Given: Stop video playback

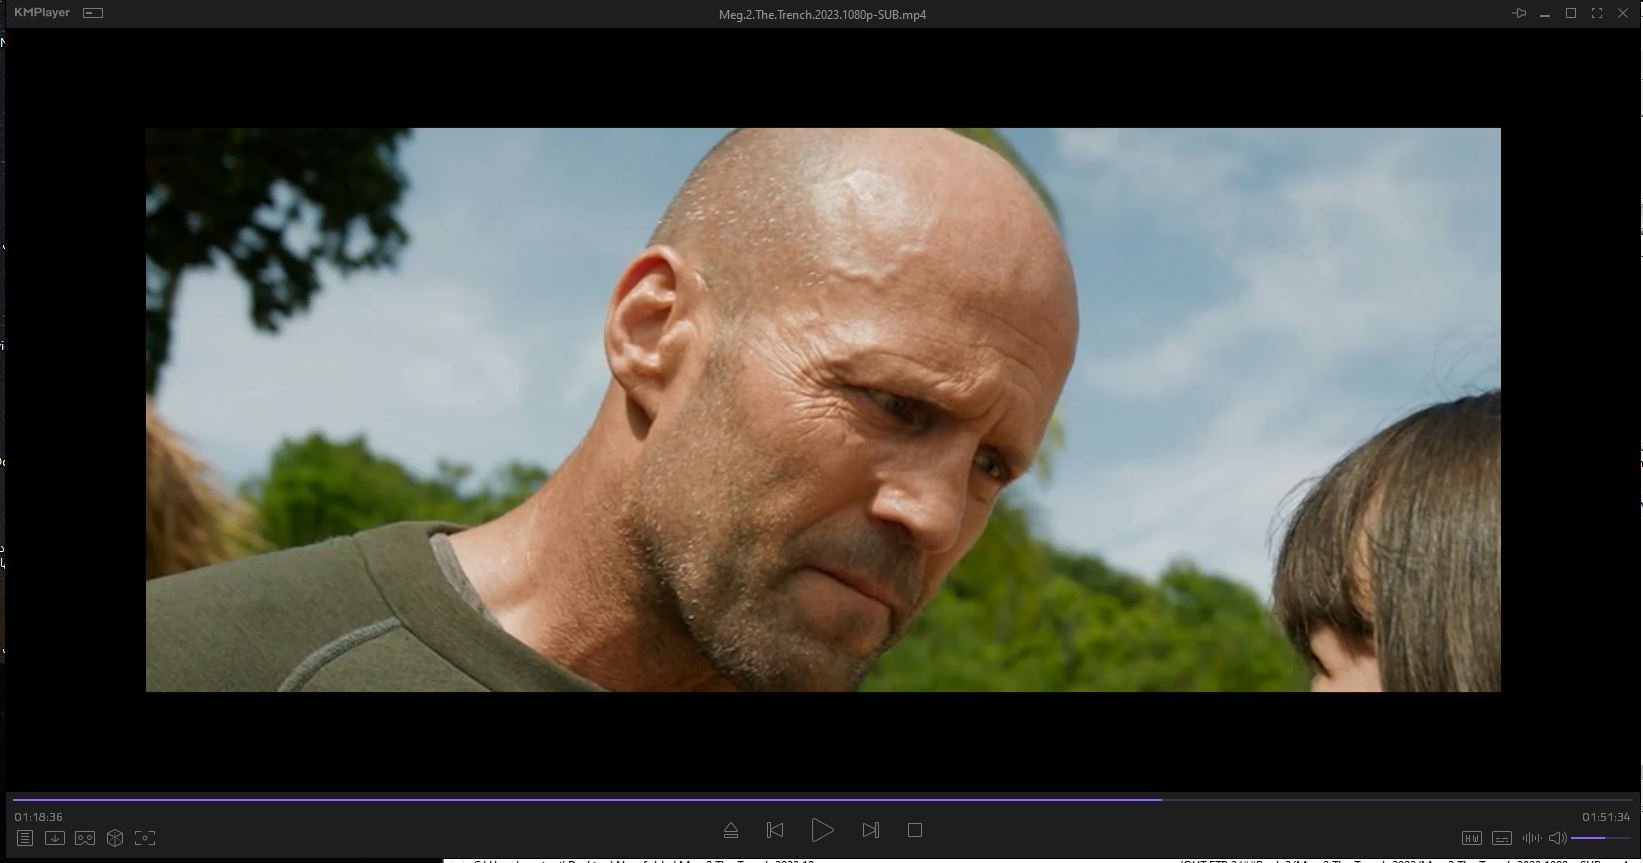Looking at the screenshot, I should pos(915,830).
